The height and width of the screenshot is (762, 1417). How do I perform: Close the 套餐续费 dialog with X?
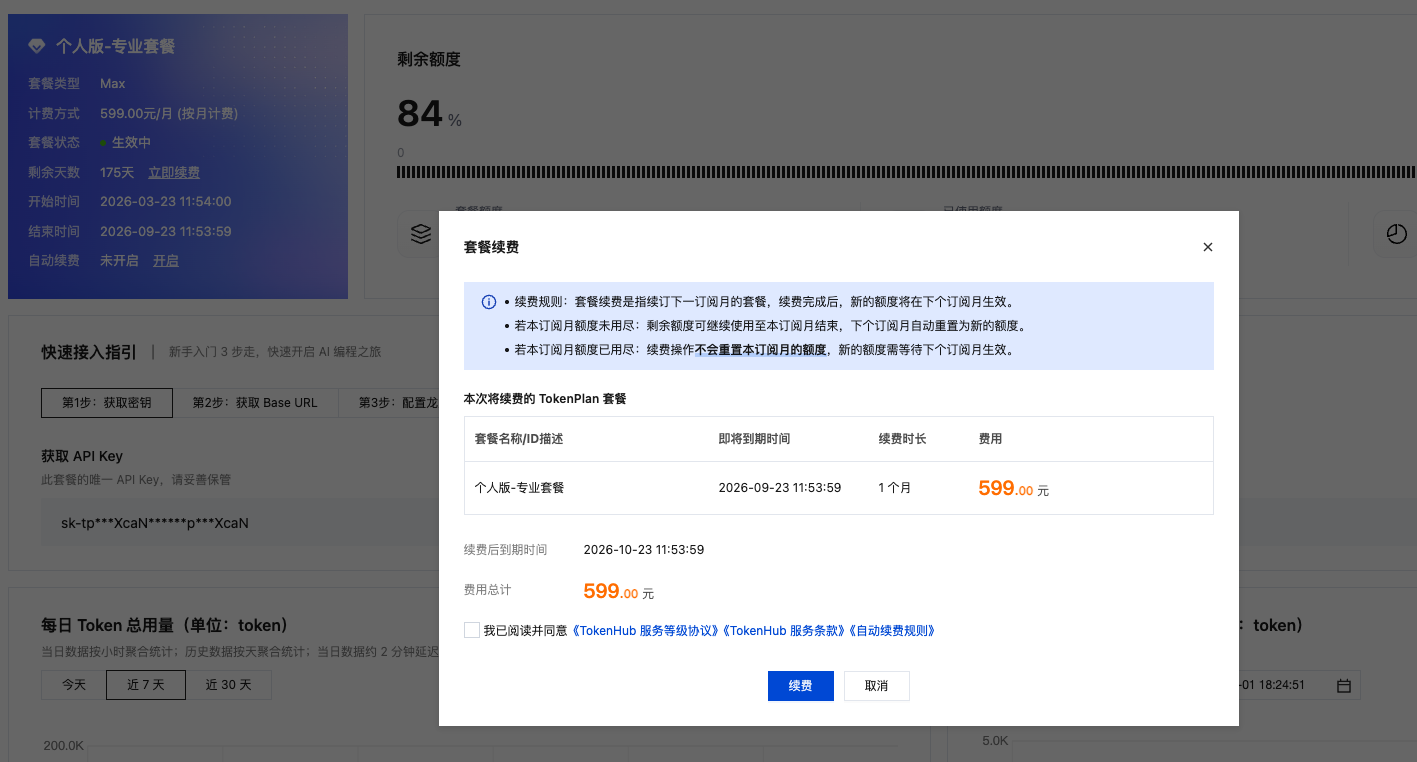(1207, 247)
